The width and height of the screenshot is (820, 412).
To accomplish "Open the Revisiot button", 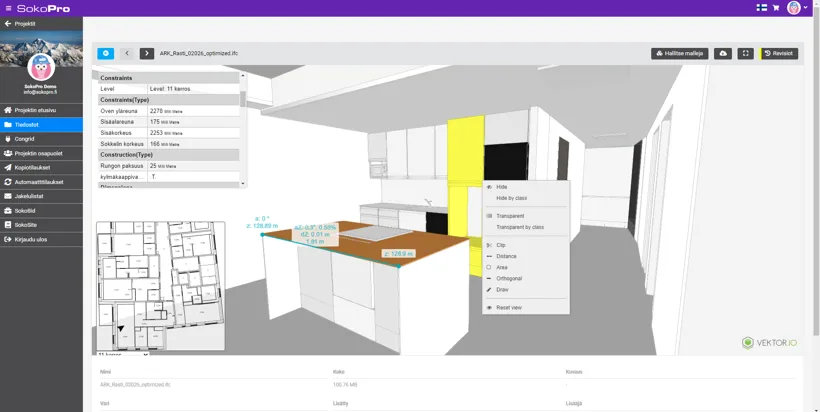I will click(x=779, y=53).
